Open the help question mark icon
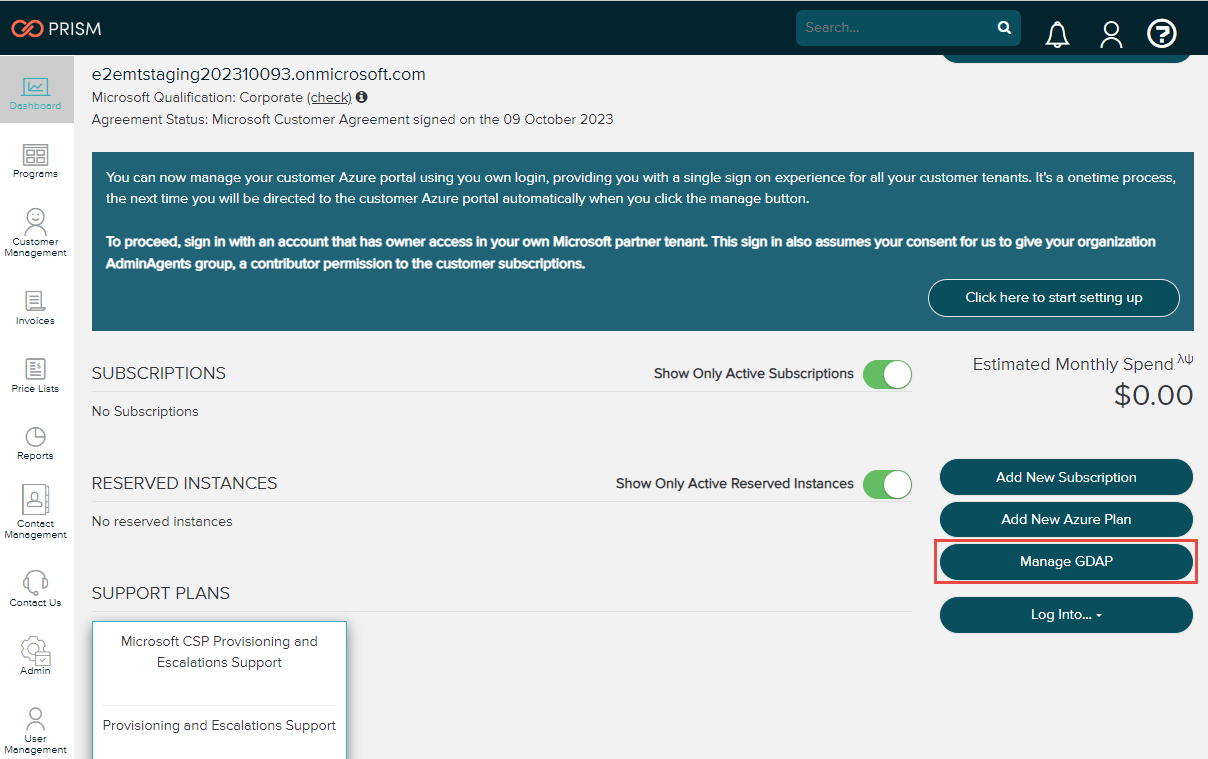Viewport: 1208px width, 759px height. click(x=1161, y=34)
